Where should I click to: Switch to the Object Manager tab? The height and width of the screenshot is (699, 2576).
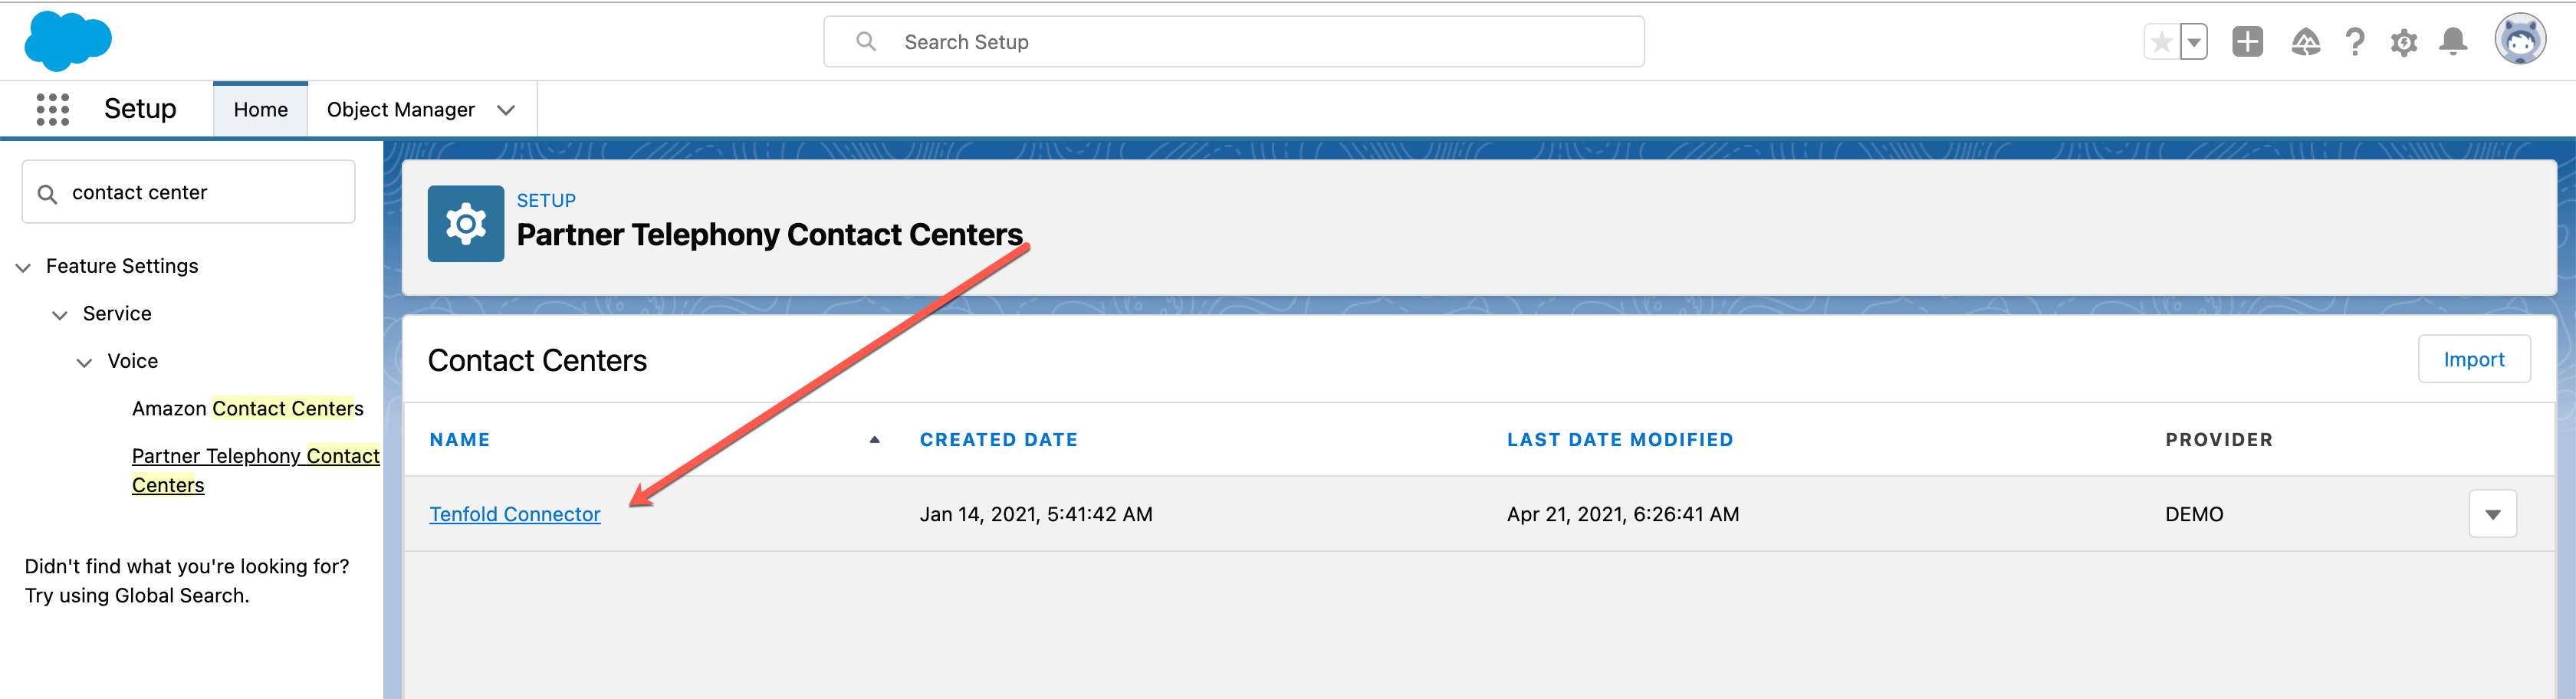tap(401, 109)
